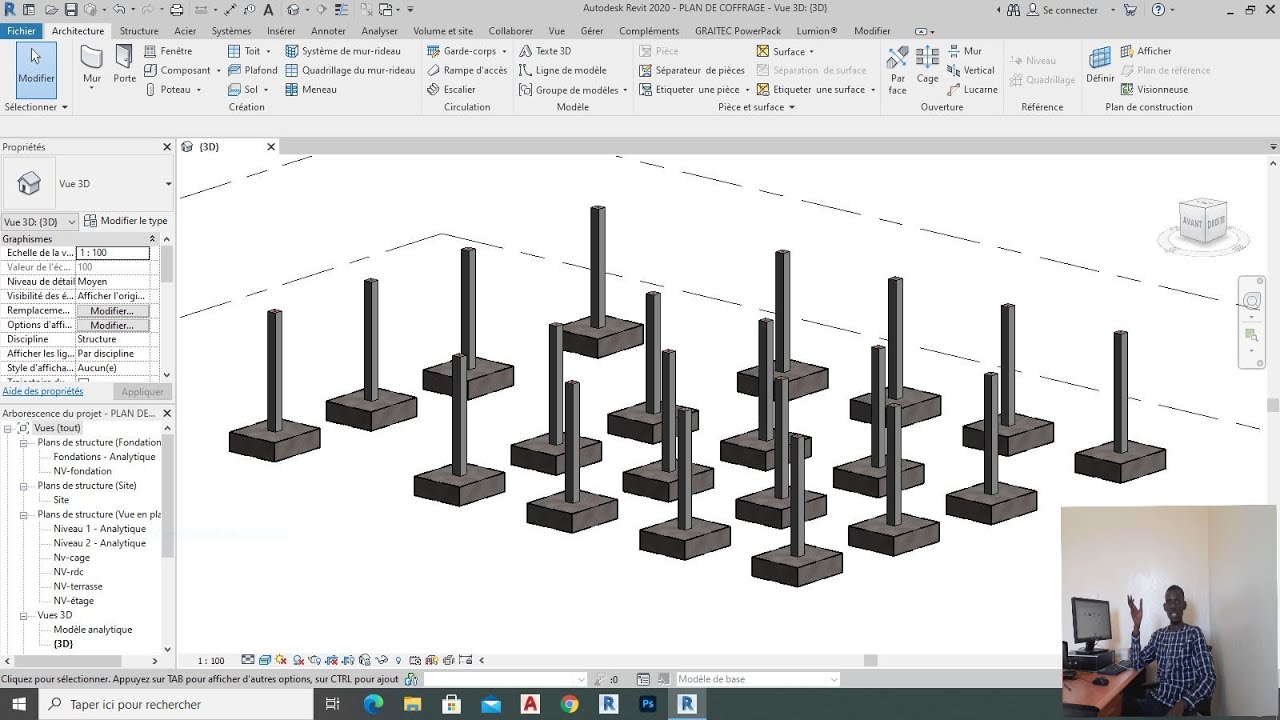Open the Vue 3D type selector dropdown
The height and width of the screenshot is (720, 1280).
coord(168,184)
